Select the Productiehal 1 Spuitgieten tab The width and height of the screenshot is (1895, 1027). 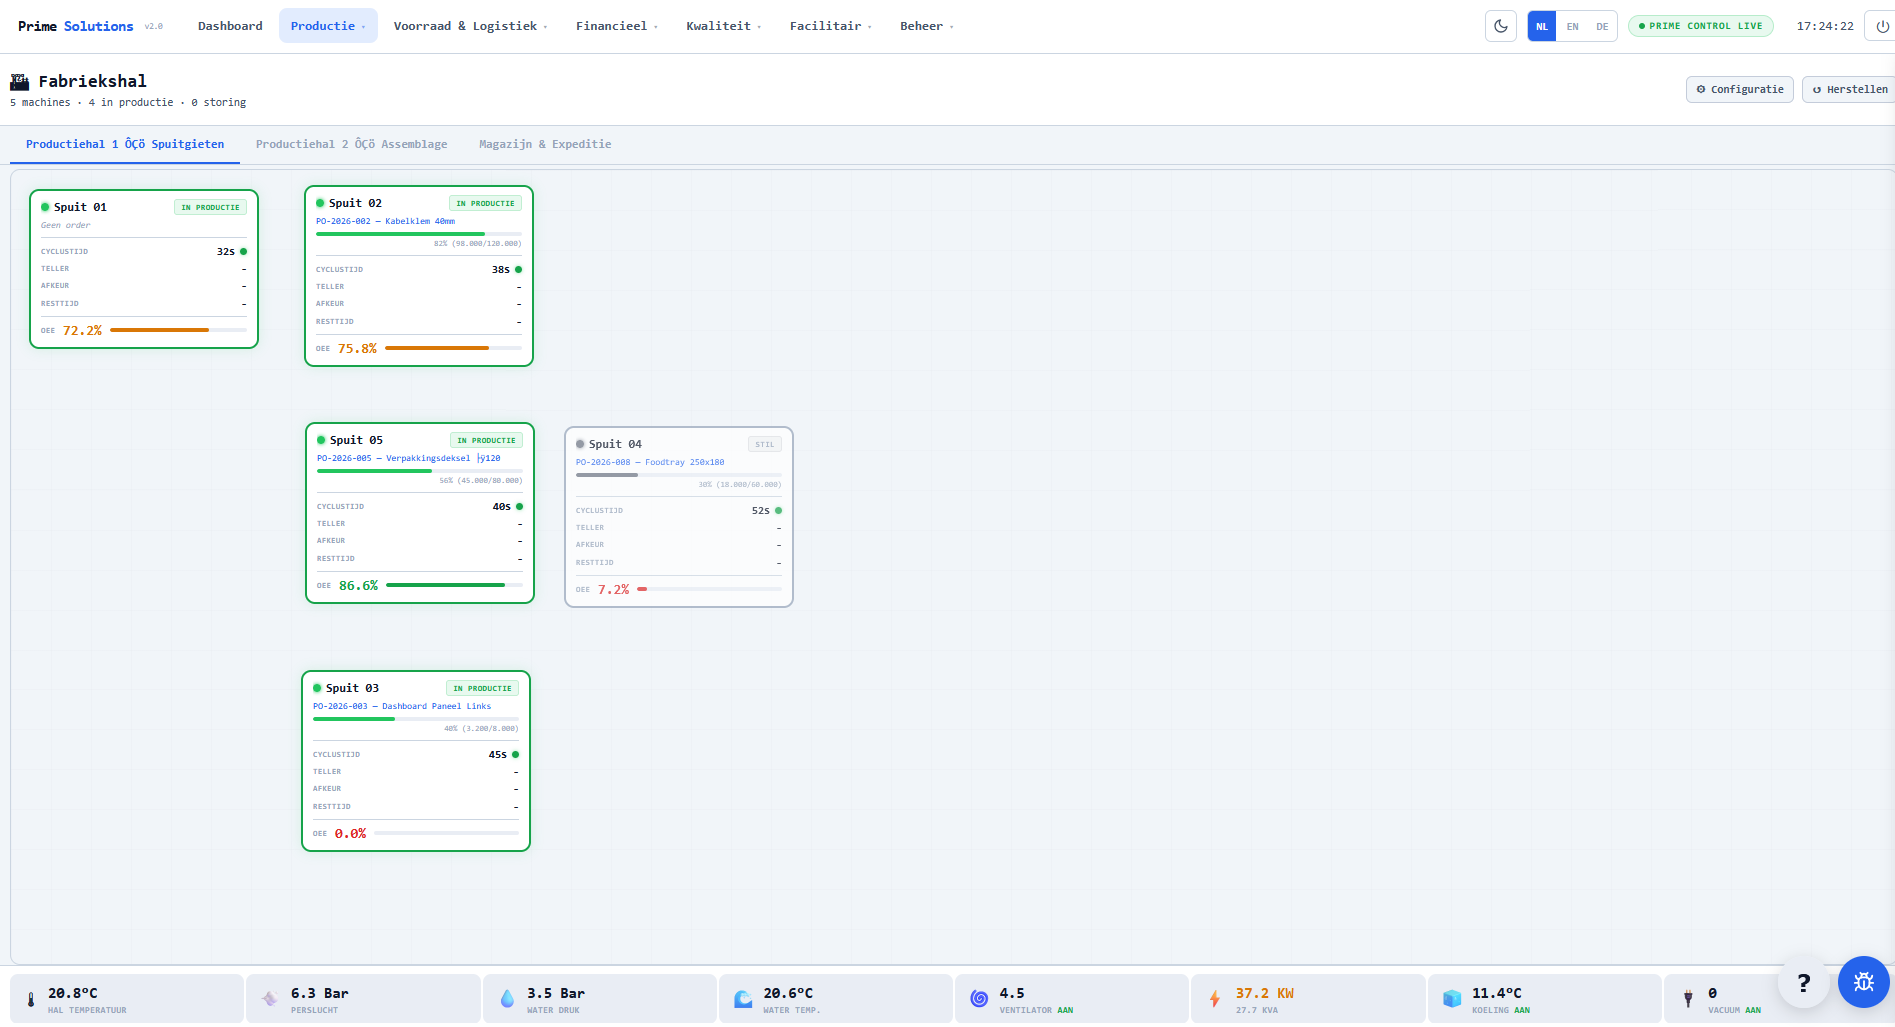125,144
